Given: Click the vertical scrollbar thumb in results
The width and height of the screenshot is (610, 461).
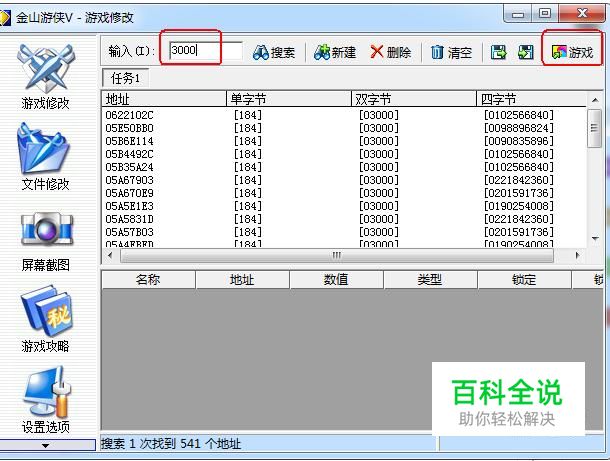Looking at the screenshot, I should (594, 128).
